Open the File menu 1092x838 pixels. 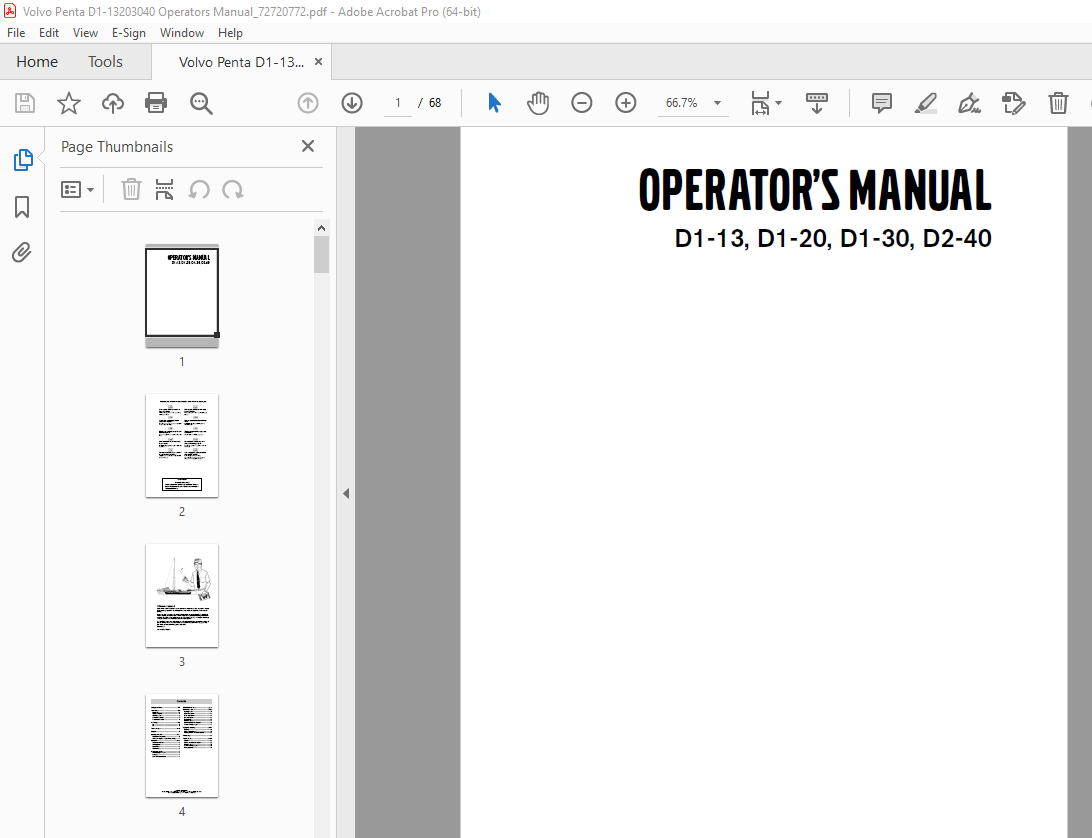16,33
